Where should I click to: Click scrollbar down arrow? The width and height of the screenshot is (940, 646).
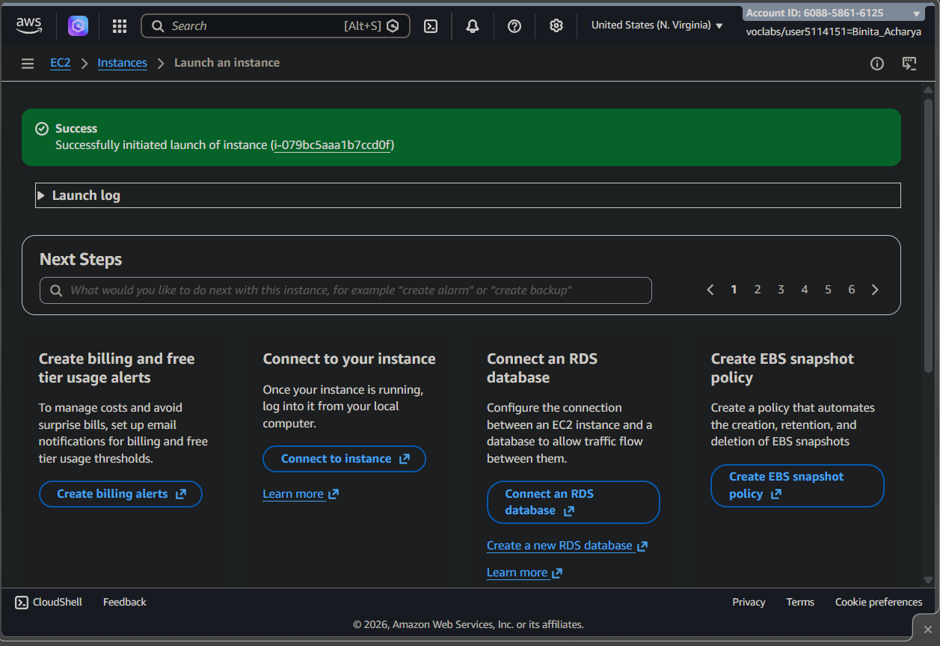928,580
